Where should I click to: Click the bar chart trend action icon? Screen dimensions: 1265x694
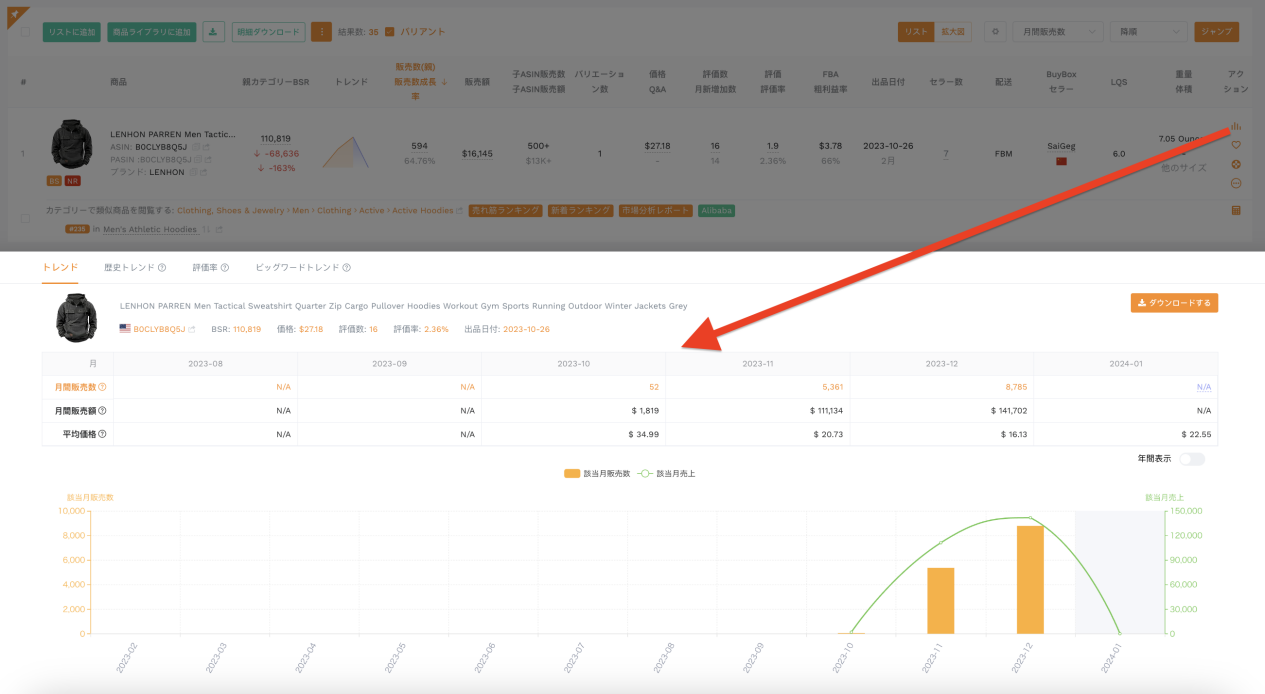1236,127
